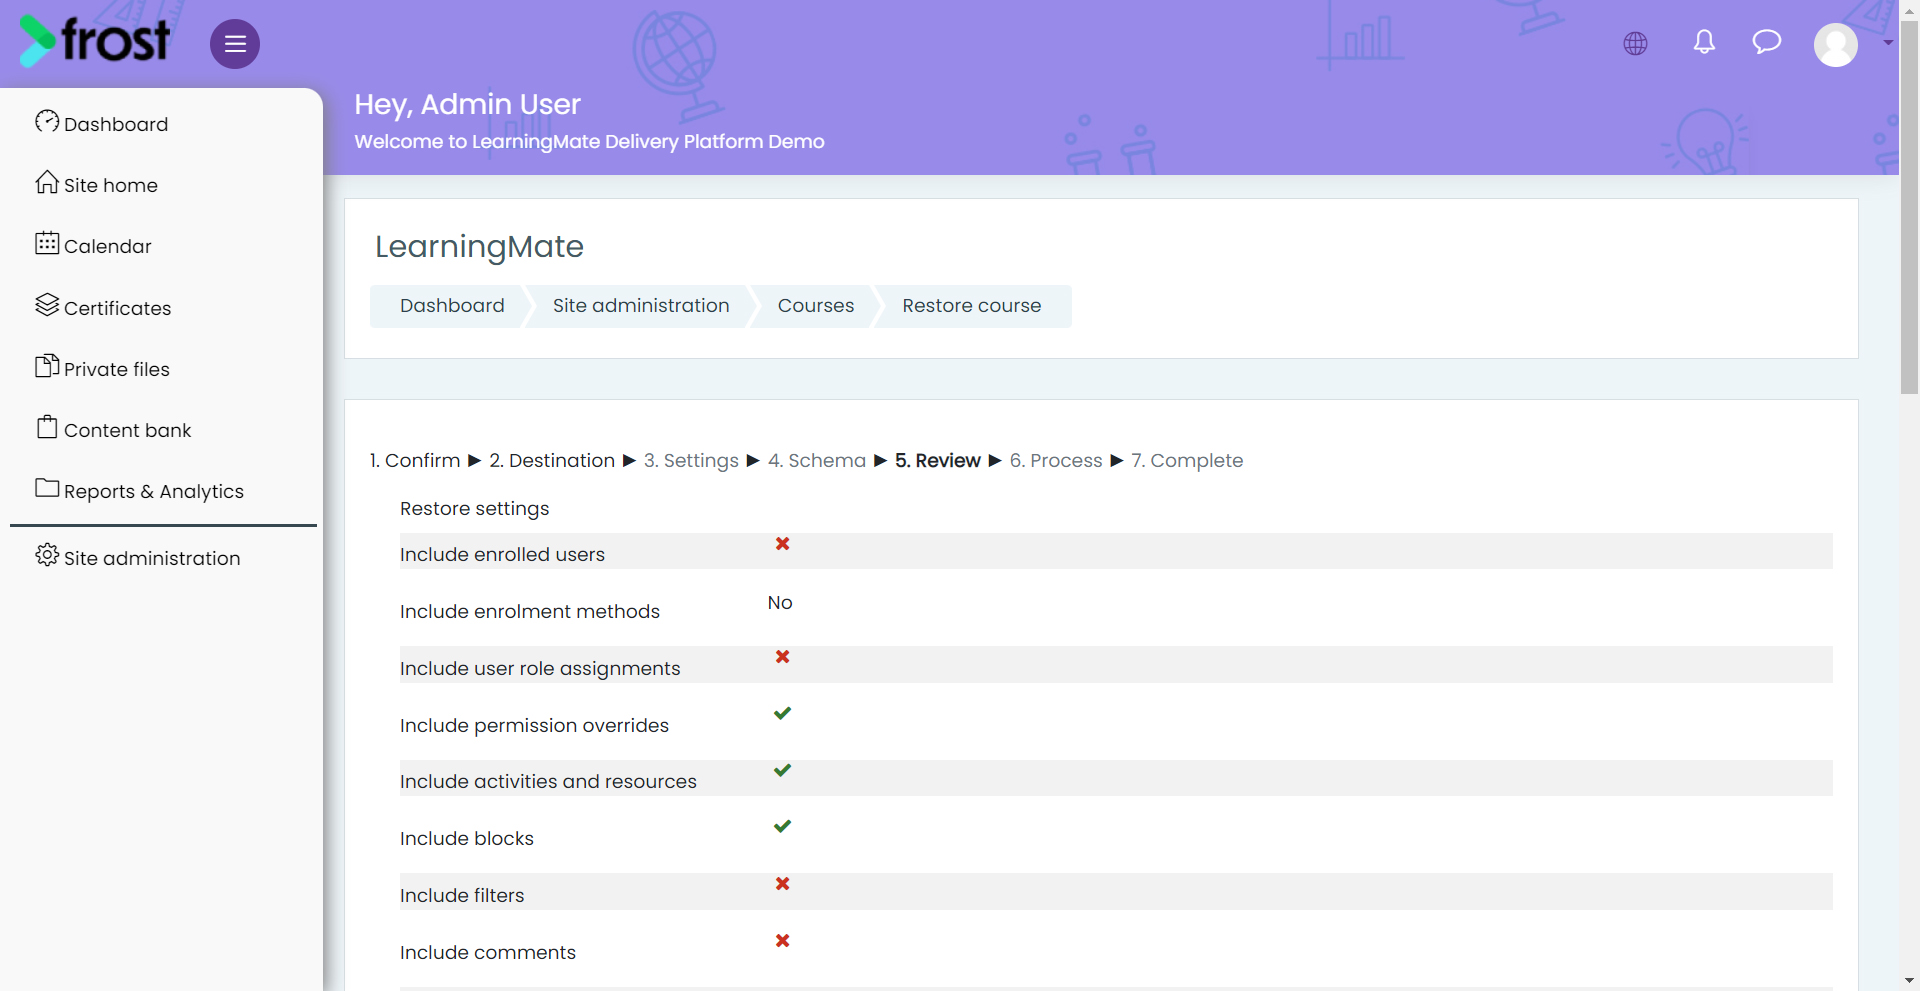Click the user avatar picture

[1836, 44]
